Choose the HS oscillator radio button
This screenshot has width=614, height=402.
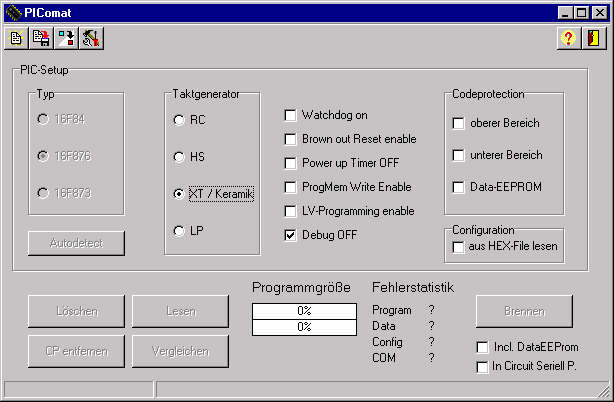coord(179,157)
